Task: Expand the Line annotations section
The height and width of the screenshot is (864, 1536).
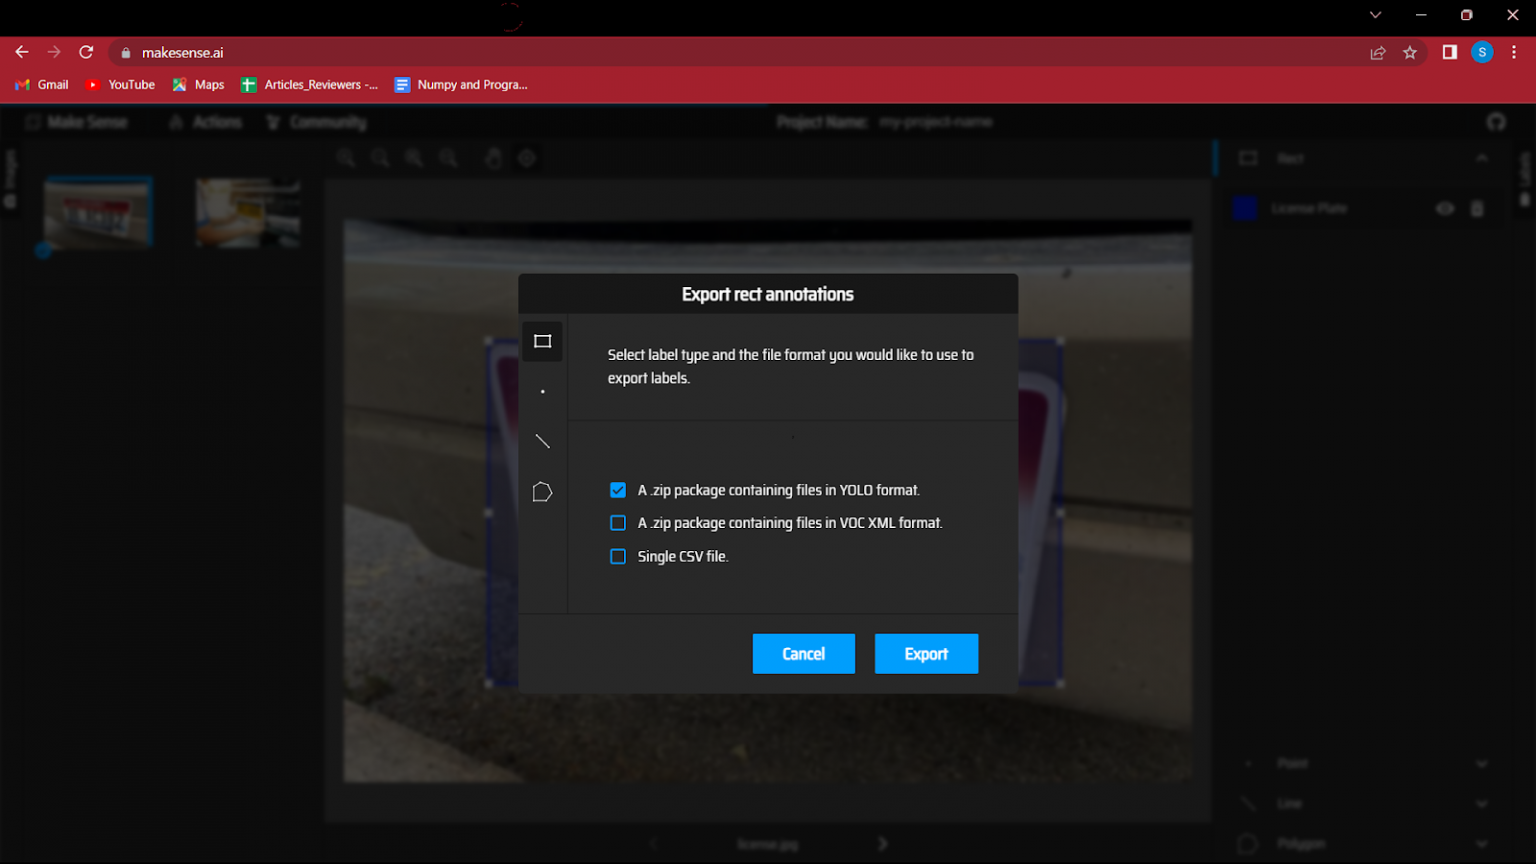Action: (1481, 803)
